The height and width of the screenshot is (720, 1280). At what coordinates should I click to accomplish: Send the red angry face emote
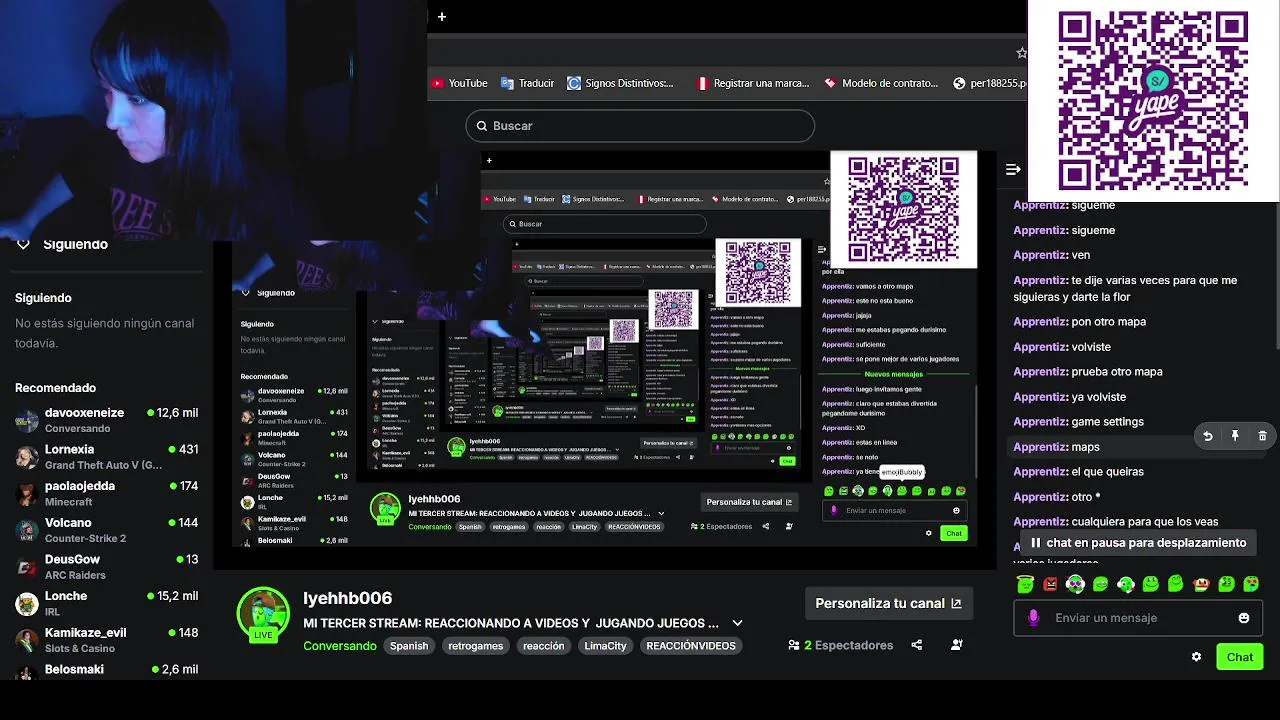coord(1050,584)
